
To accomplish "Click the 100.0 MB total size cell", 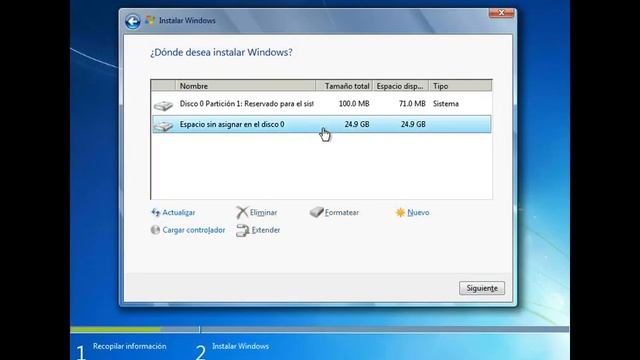I will coord(354,104).
